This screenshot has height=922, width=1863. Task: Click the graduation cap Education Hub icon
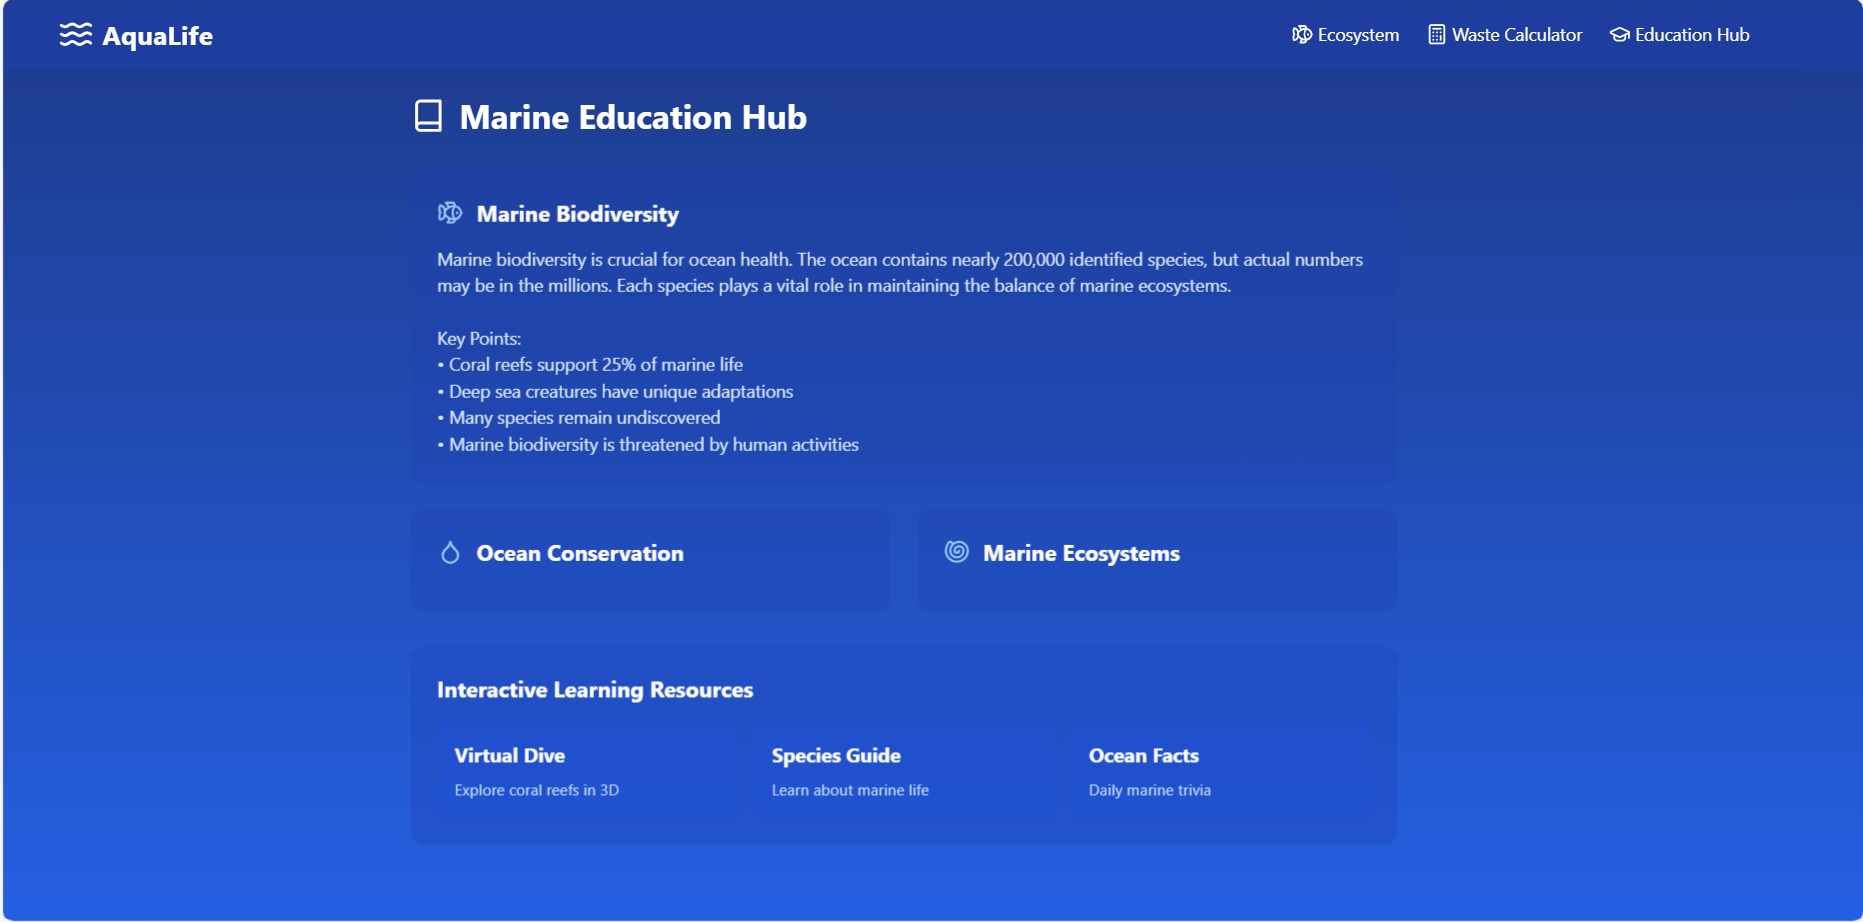1618,33
